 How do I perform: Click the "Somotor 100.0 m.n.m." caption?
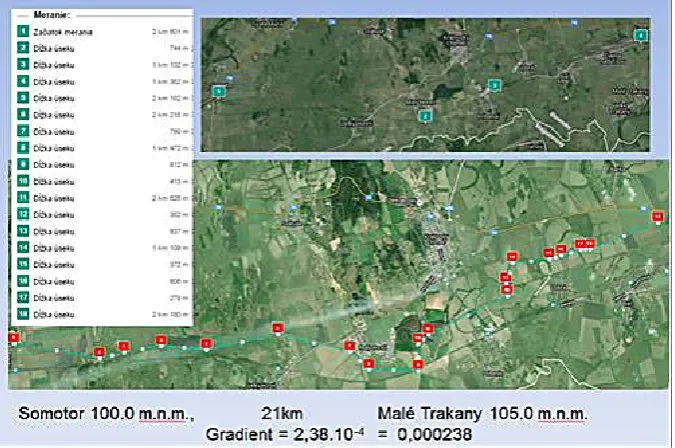coord(106,414)
